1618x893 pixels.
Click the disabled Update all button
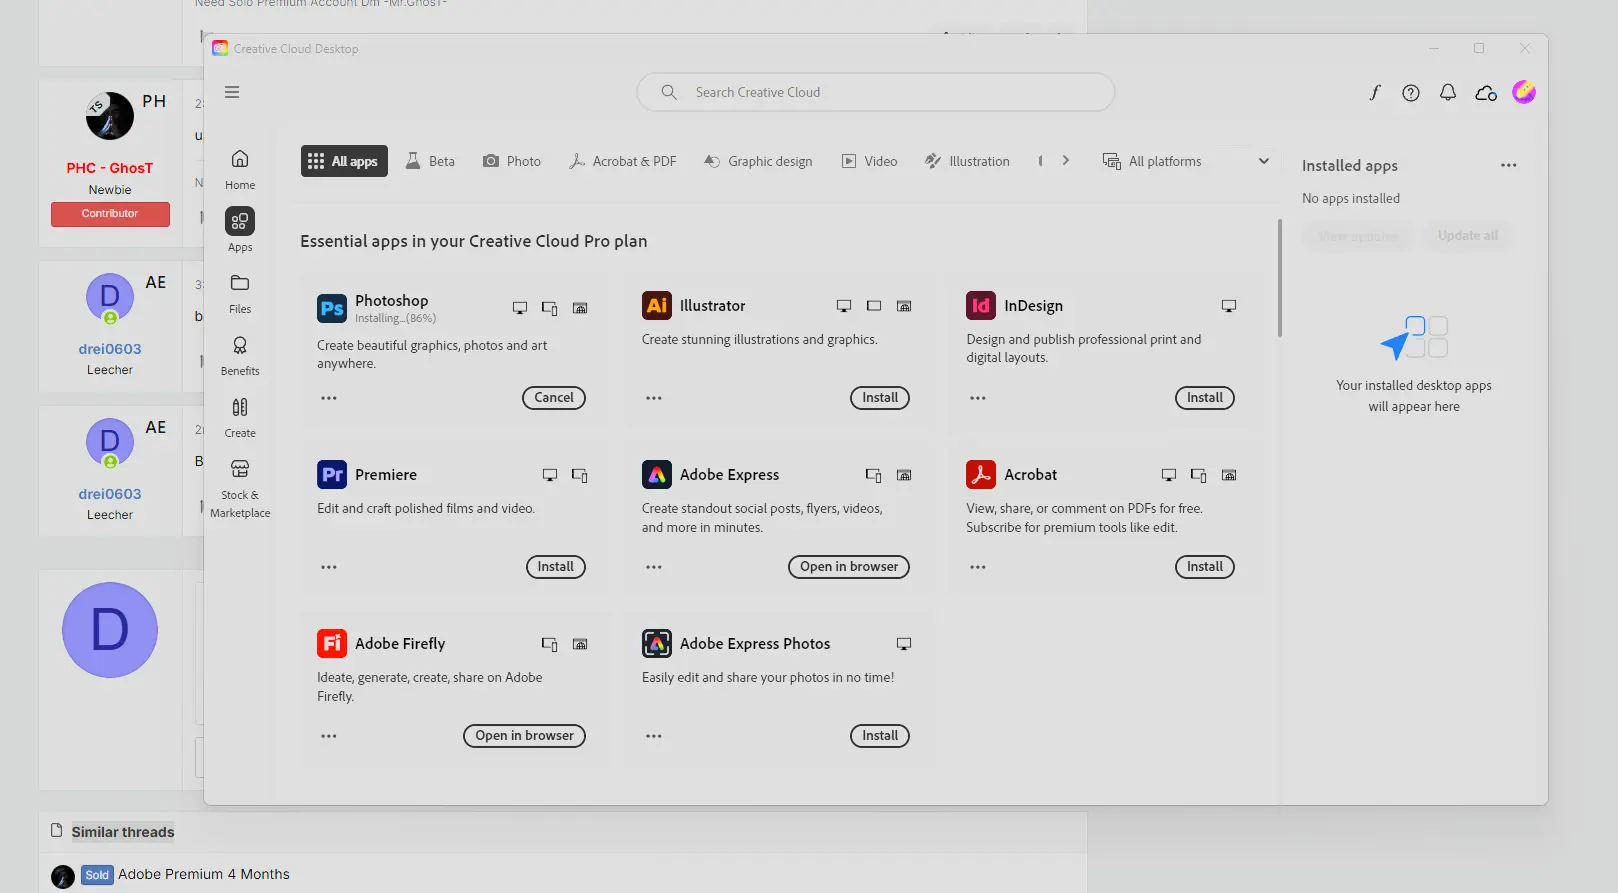[1468, 236]
